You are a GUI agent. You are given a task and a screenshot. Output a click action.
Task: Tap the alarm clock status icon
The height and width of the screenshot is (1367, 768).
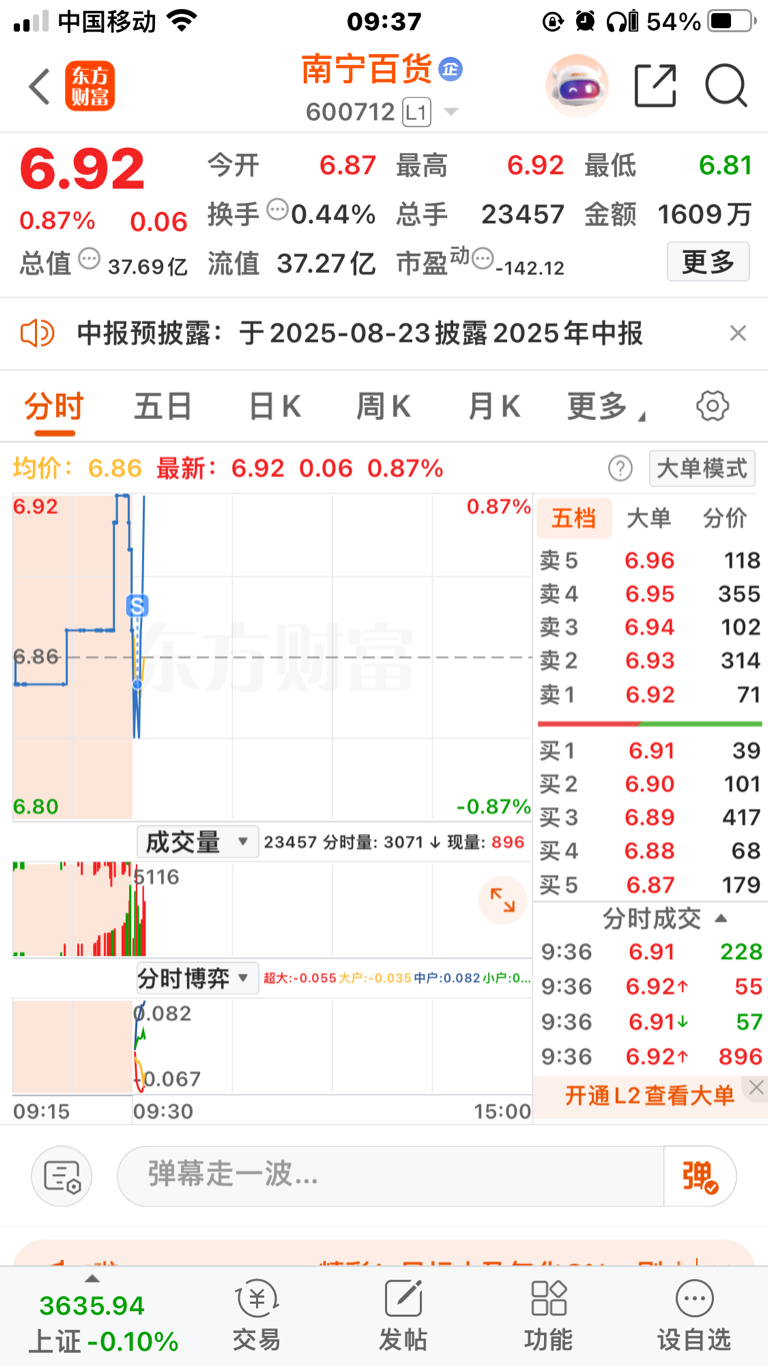[x=586, y=21]
